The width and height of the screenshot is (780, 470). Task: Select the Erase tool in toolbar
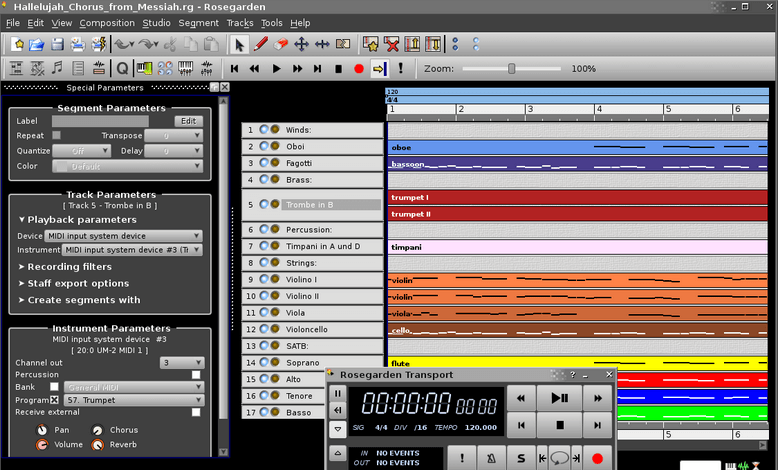[x=281, y=44]
